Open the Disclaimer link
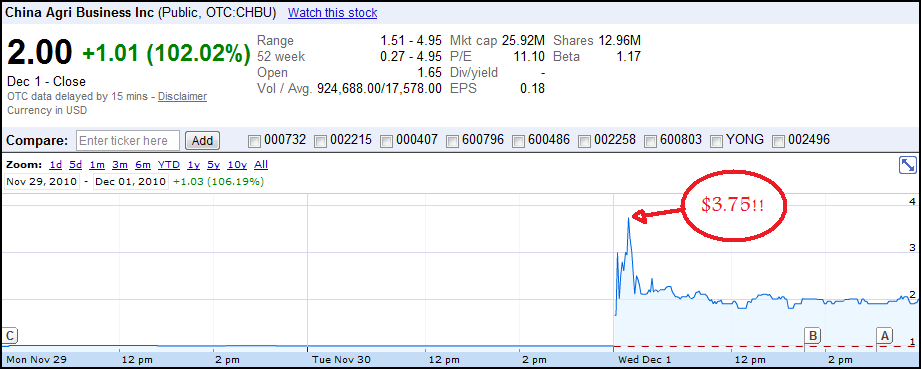The height and width of the screenshot is (369, 921). [x=182, y=96]
